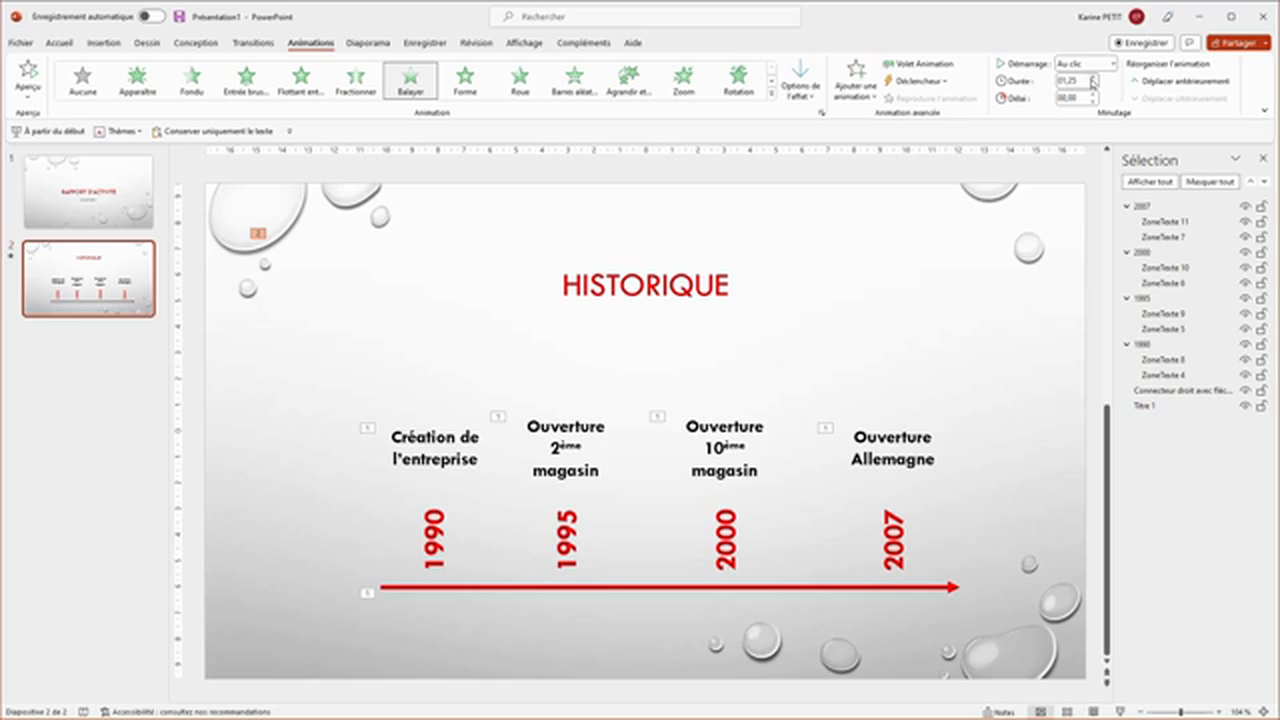The width and height of the screenshot is (1280, 720).
Task: Click the Partager button
Action: pyautogui.click(x=1238, y=43)
